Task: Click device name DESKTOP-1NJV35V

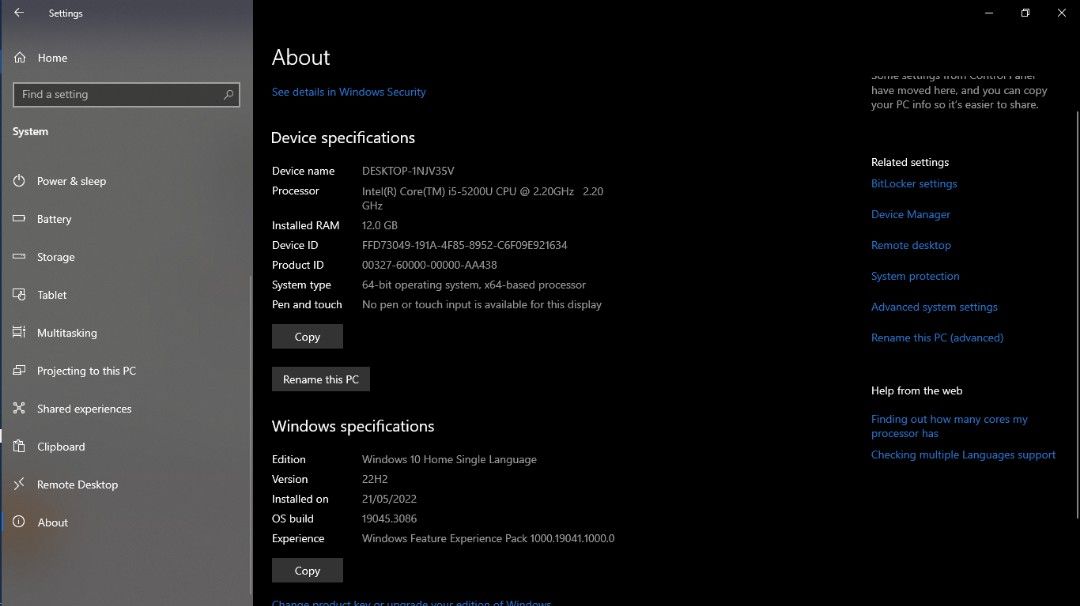Action: [x=408, y=171]
